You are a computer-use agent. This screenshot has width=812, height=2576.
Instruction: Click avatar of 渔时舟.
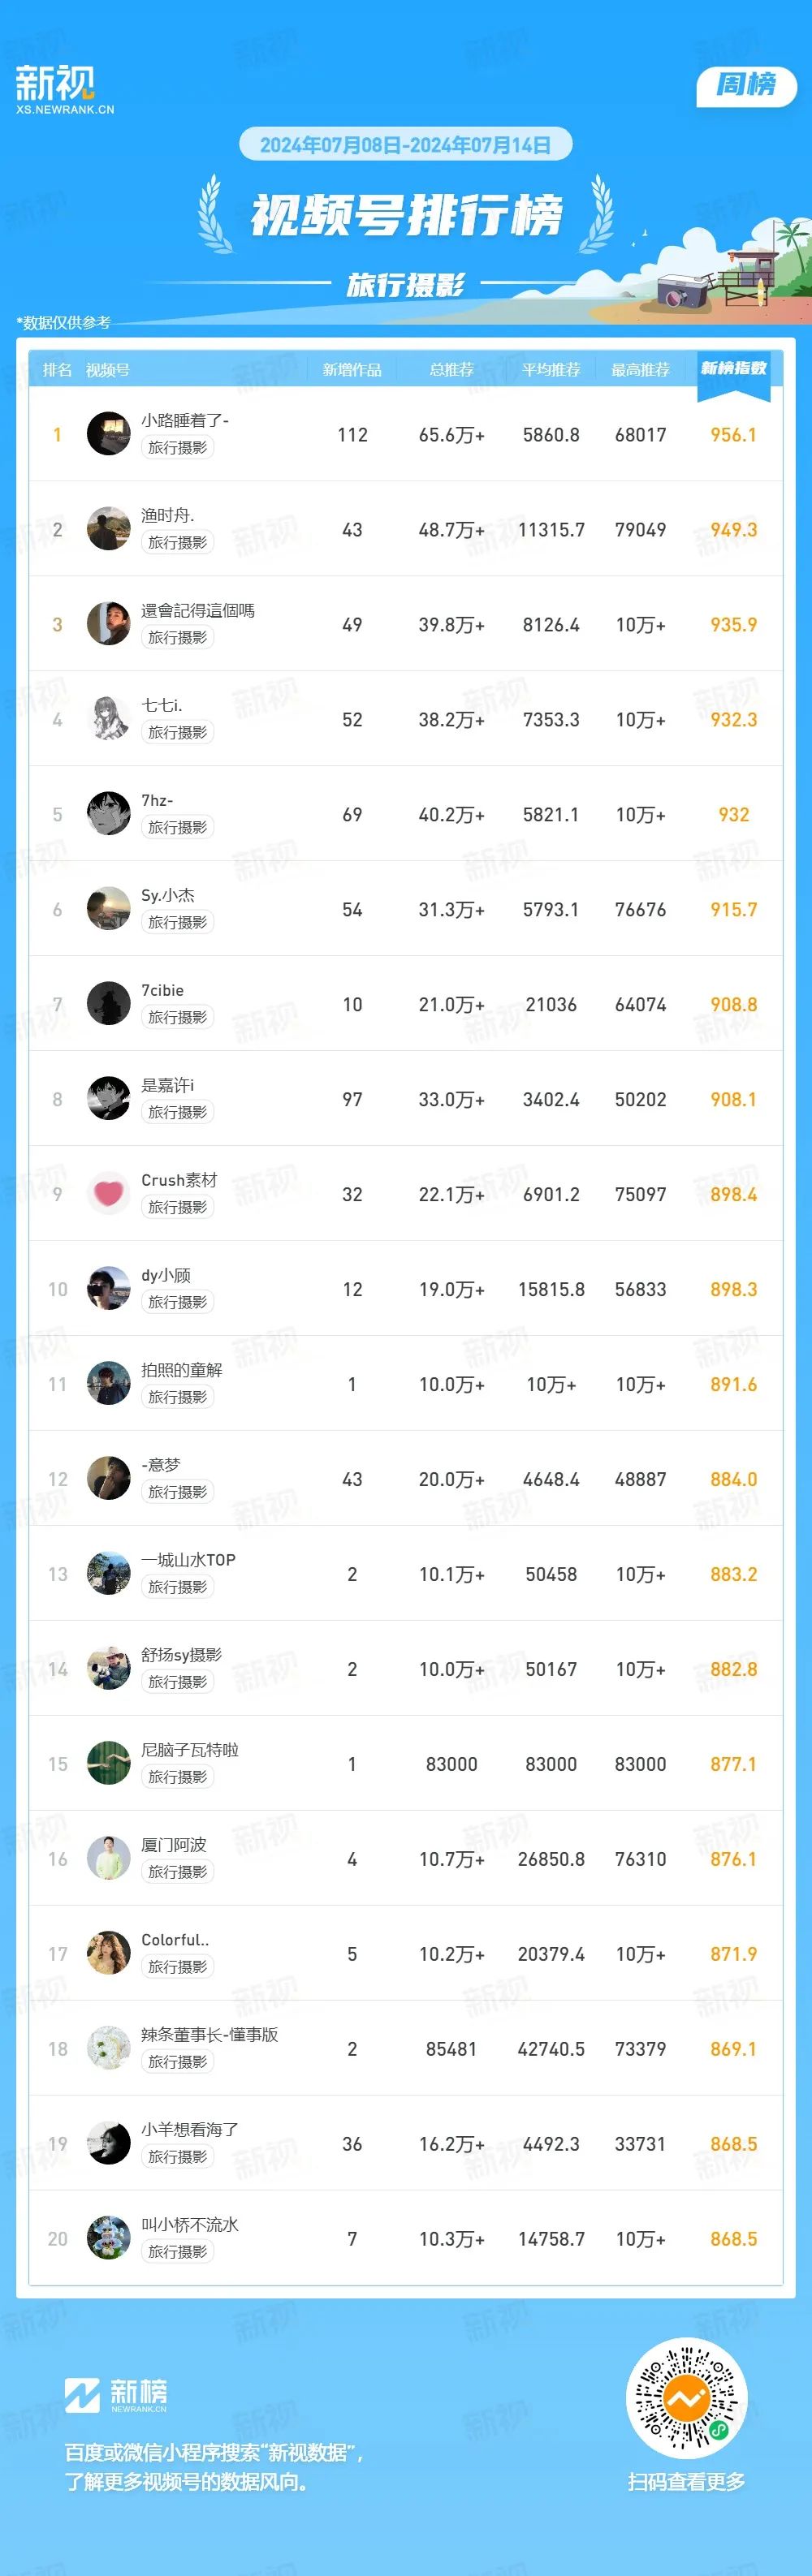(108, 529)
